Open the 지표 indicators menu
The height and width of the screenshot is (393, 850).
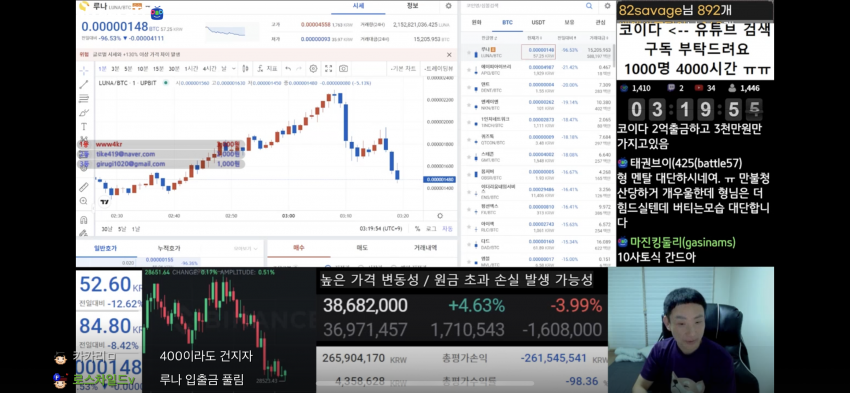[267, 68]
